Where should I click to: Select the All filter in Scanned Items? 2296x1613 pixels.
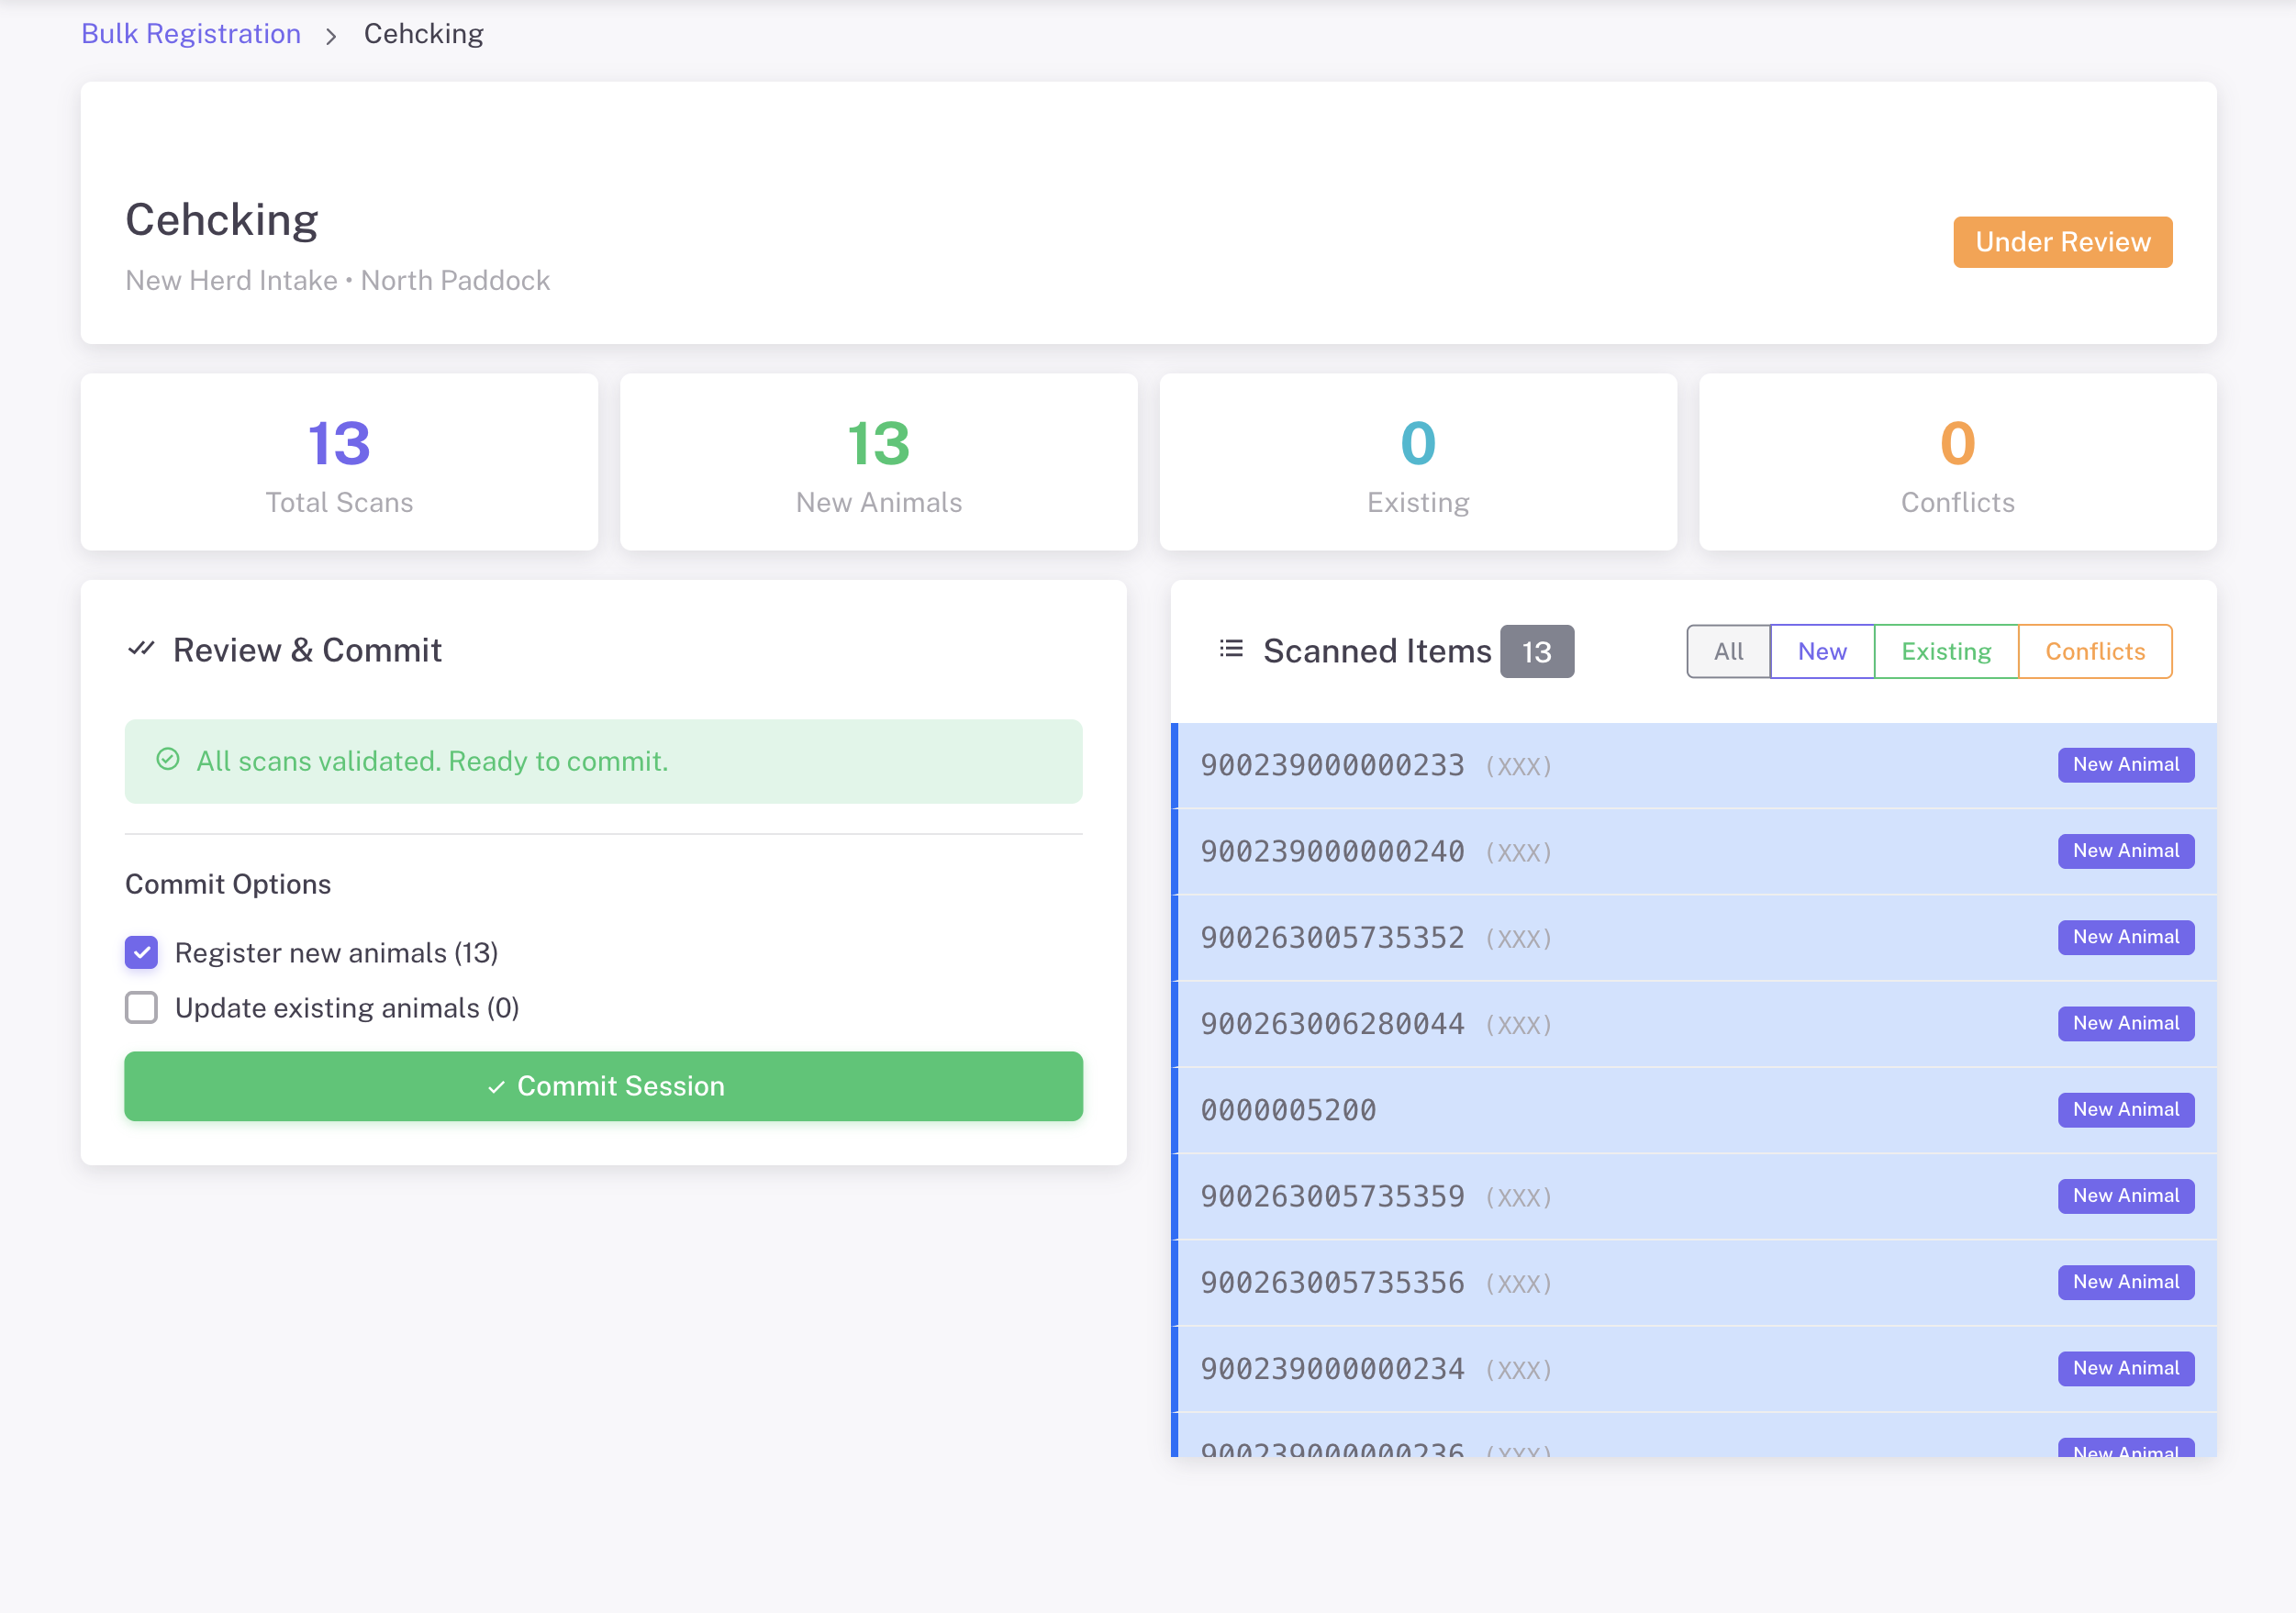[1728, 651]
